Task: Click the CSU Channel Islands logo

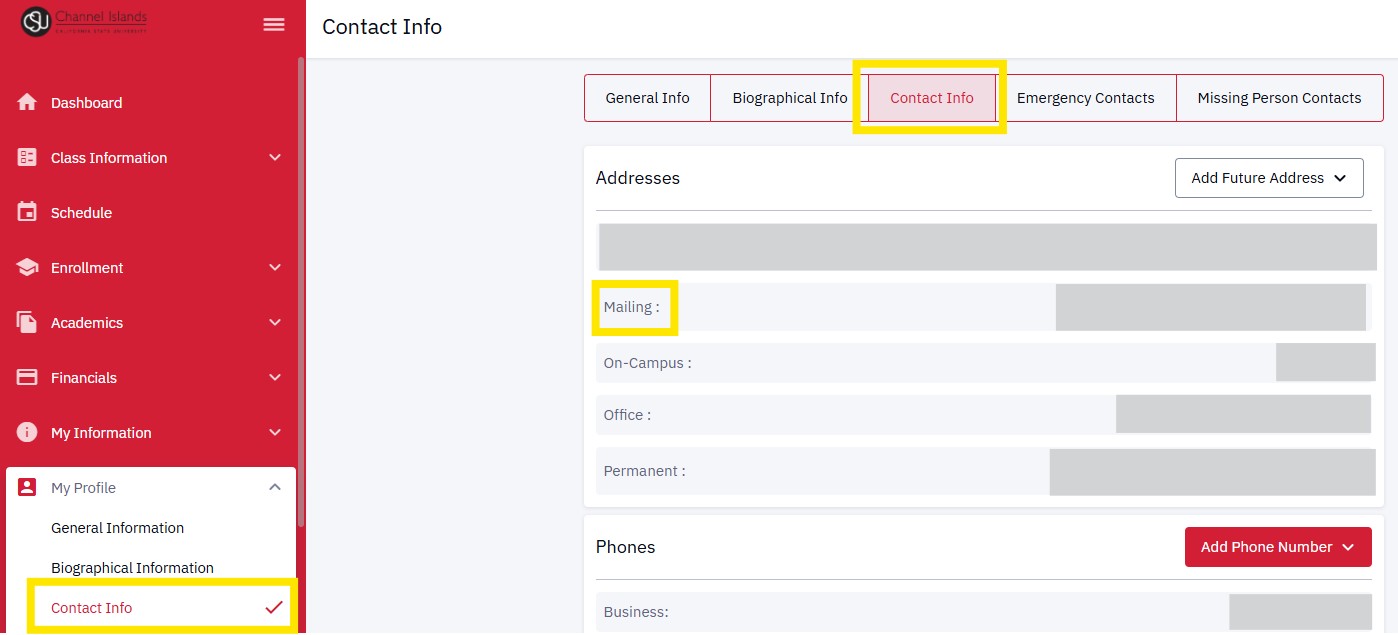Action: coord(84,22)
